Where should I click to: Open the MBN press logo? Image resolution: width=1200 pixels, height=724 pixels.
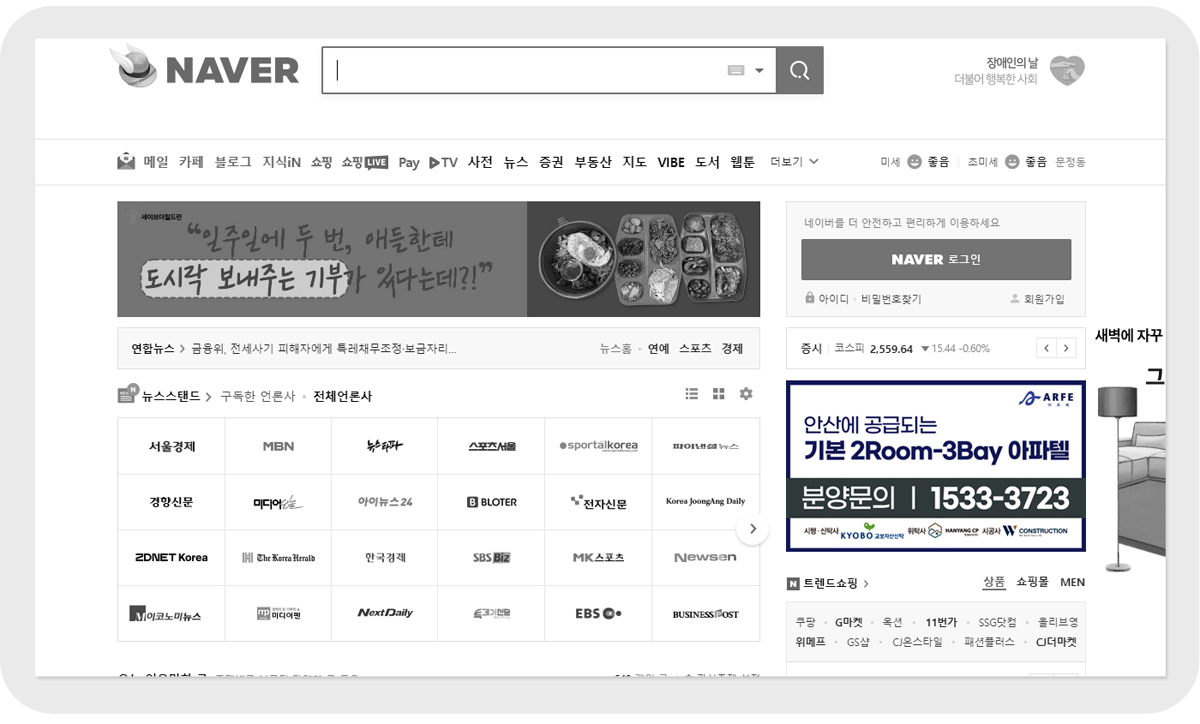pyautogui.click(x=278, y=446)
